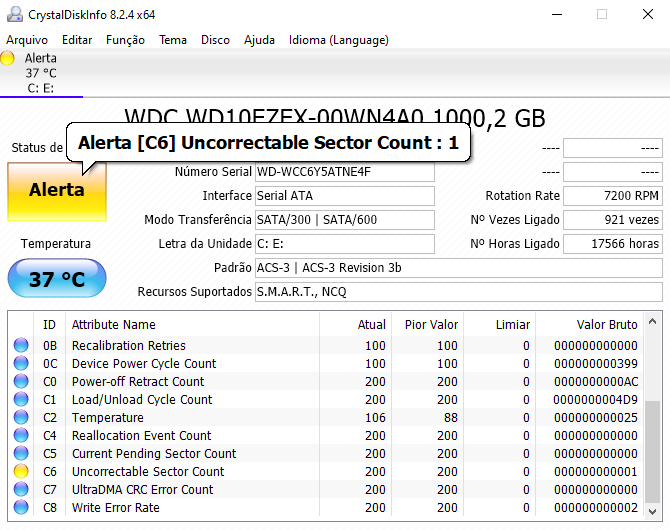This screenshot has height=530, width=670.
Task: Click the status dot for UltraDMA CRC Error Count
Action: coord(21,489)
